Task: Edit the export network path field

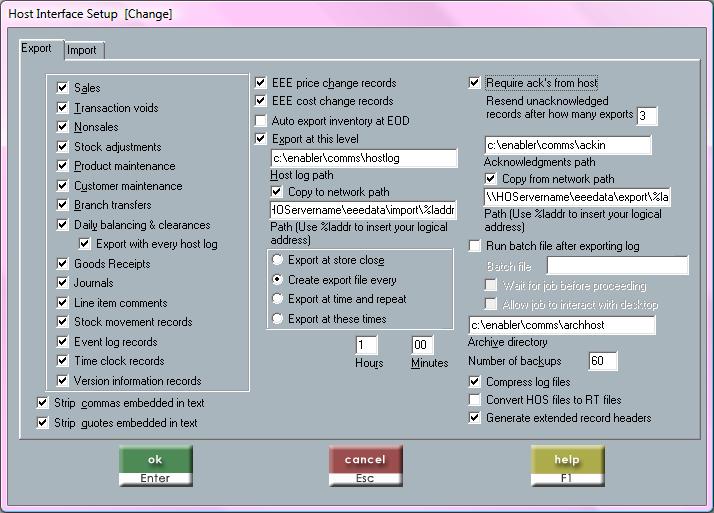Action: click(577, 197)
